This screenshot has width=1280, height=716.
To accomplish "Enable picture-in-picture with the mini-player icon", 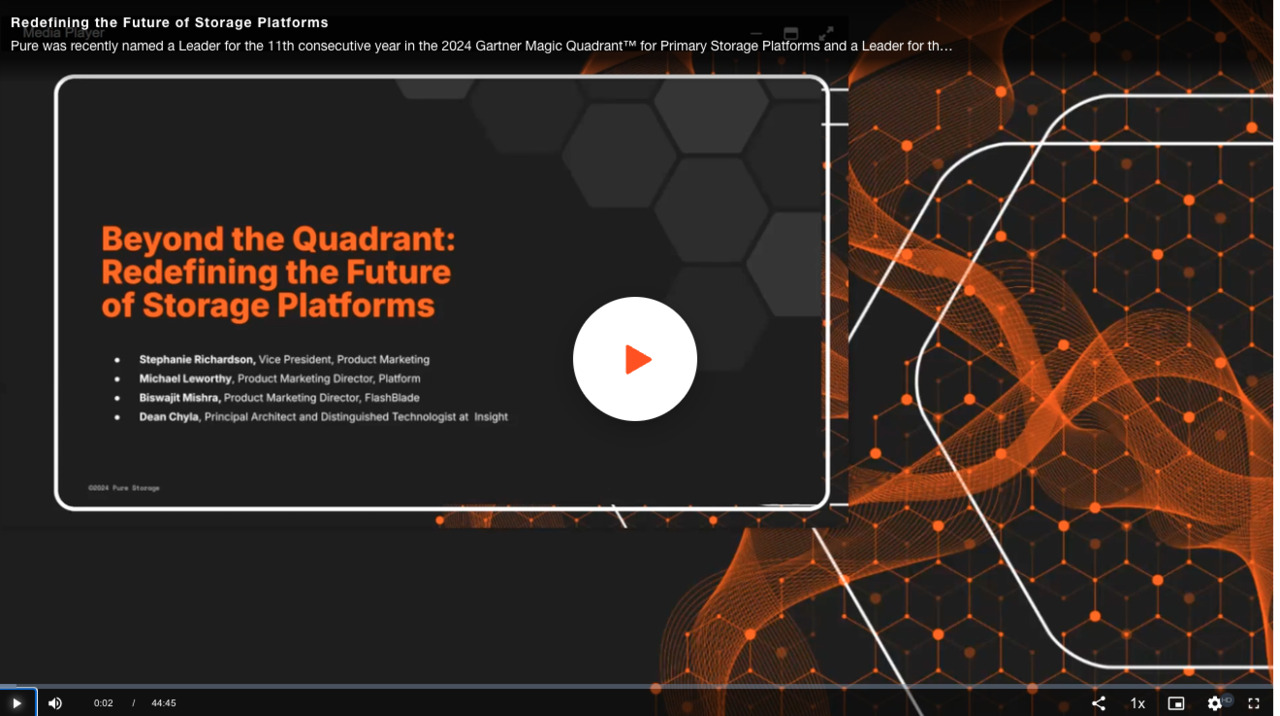I will (x=1175, y=703).
